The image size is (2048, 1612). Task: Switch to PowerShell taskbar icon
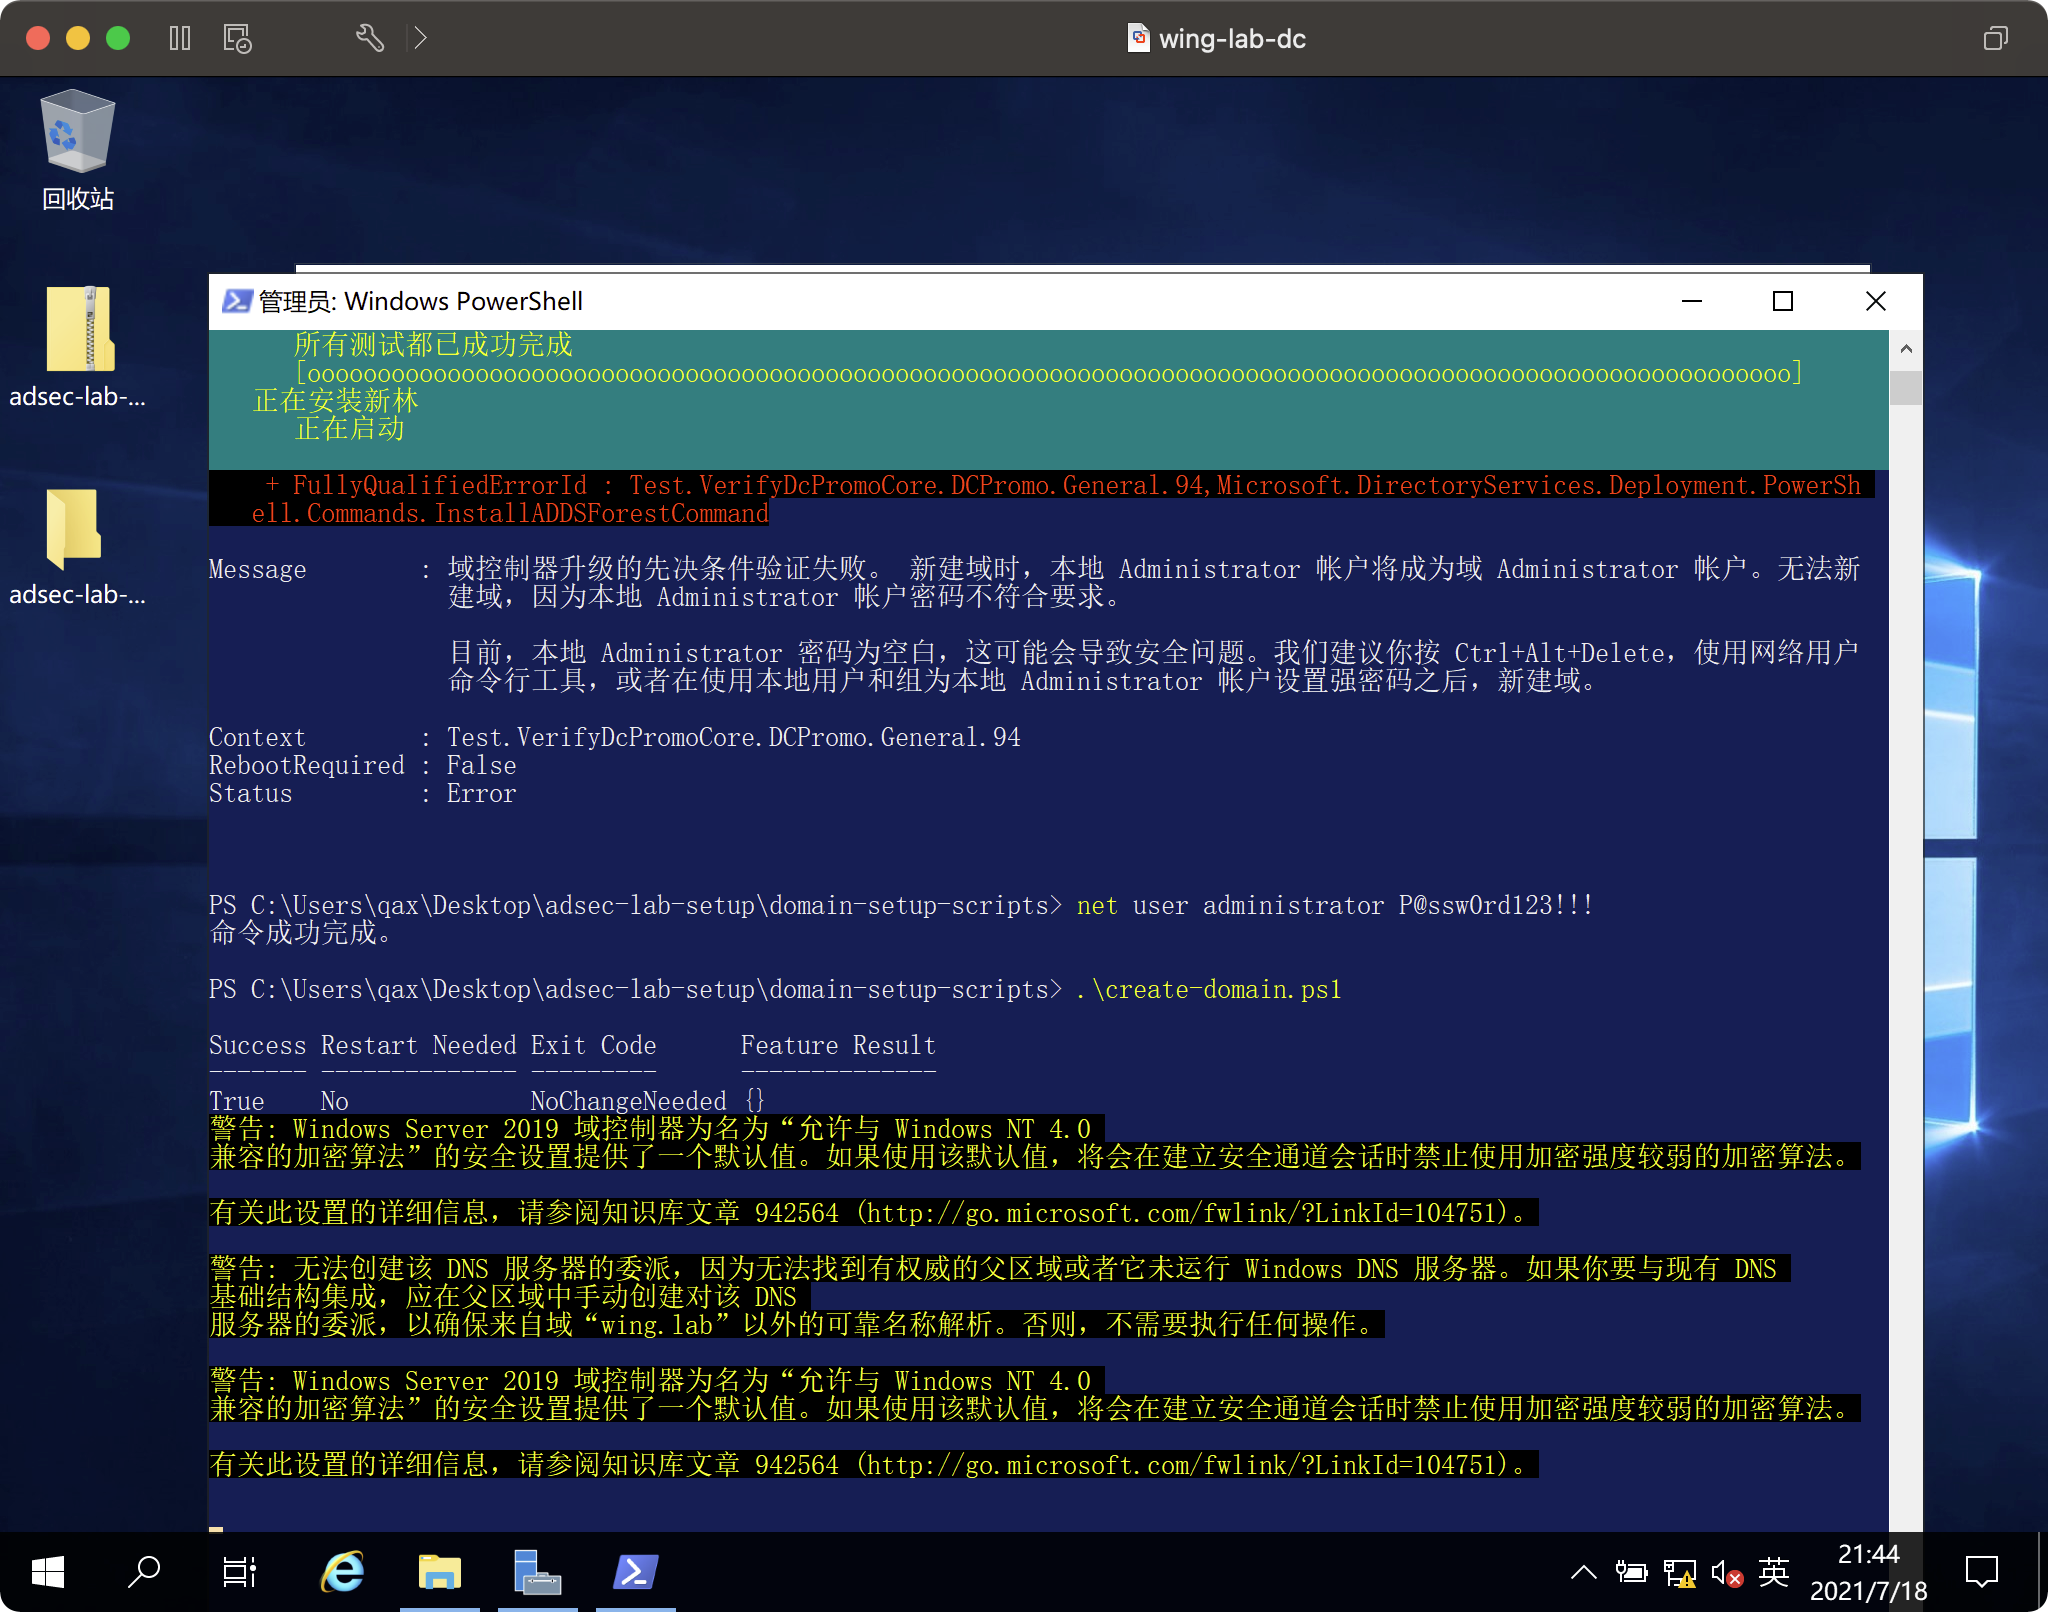tap(635, 1572)
